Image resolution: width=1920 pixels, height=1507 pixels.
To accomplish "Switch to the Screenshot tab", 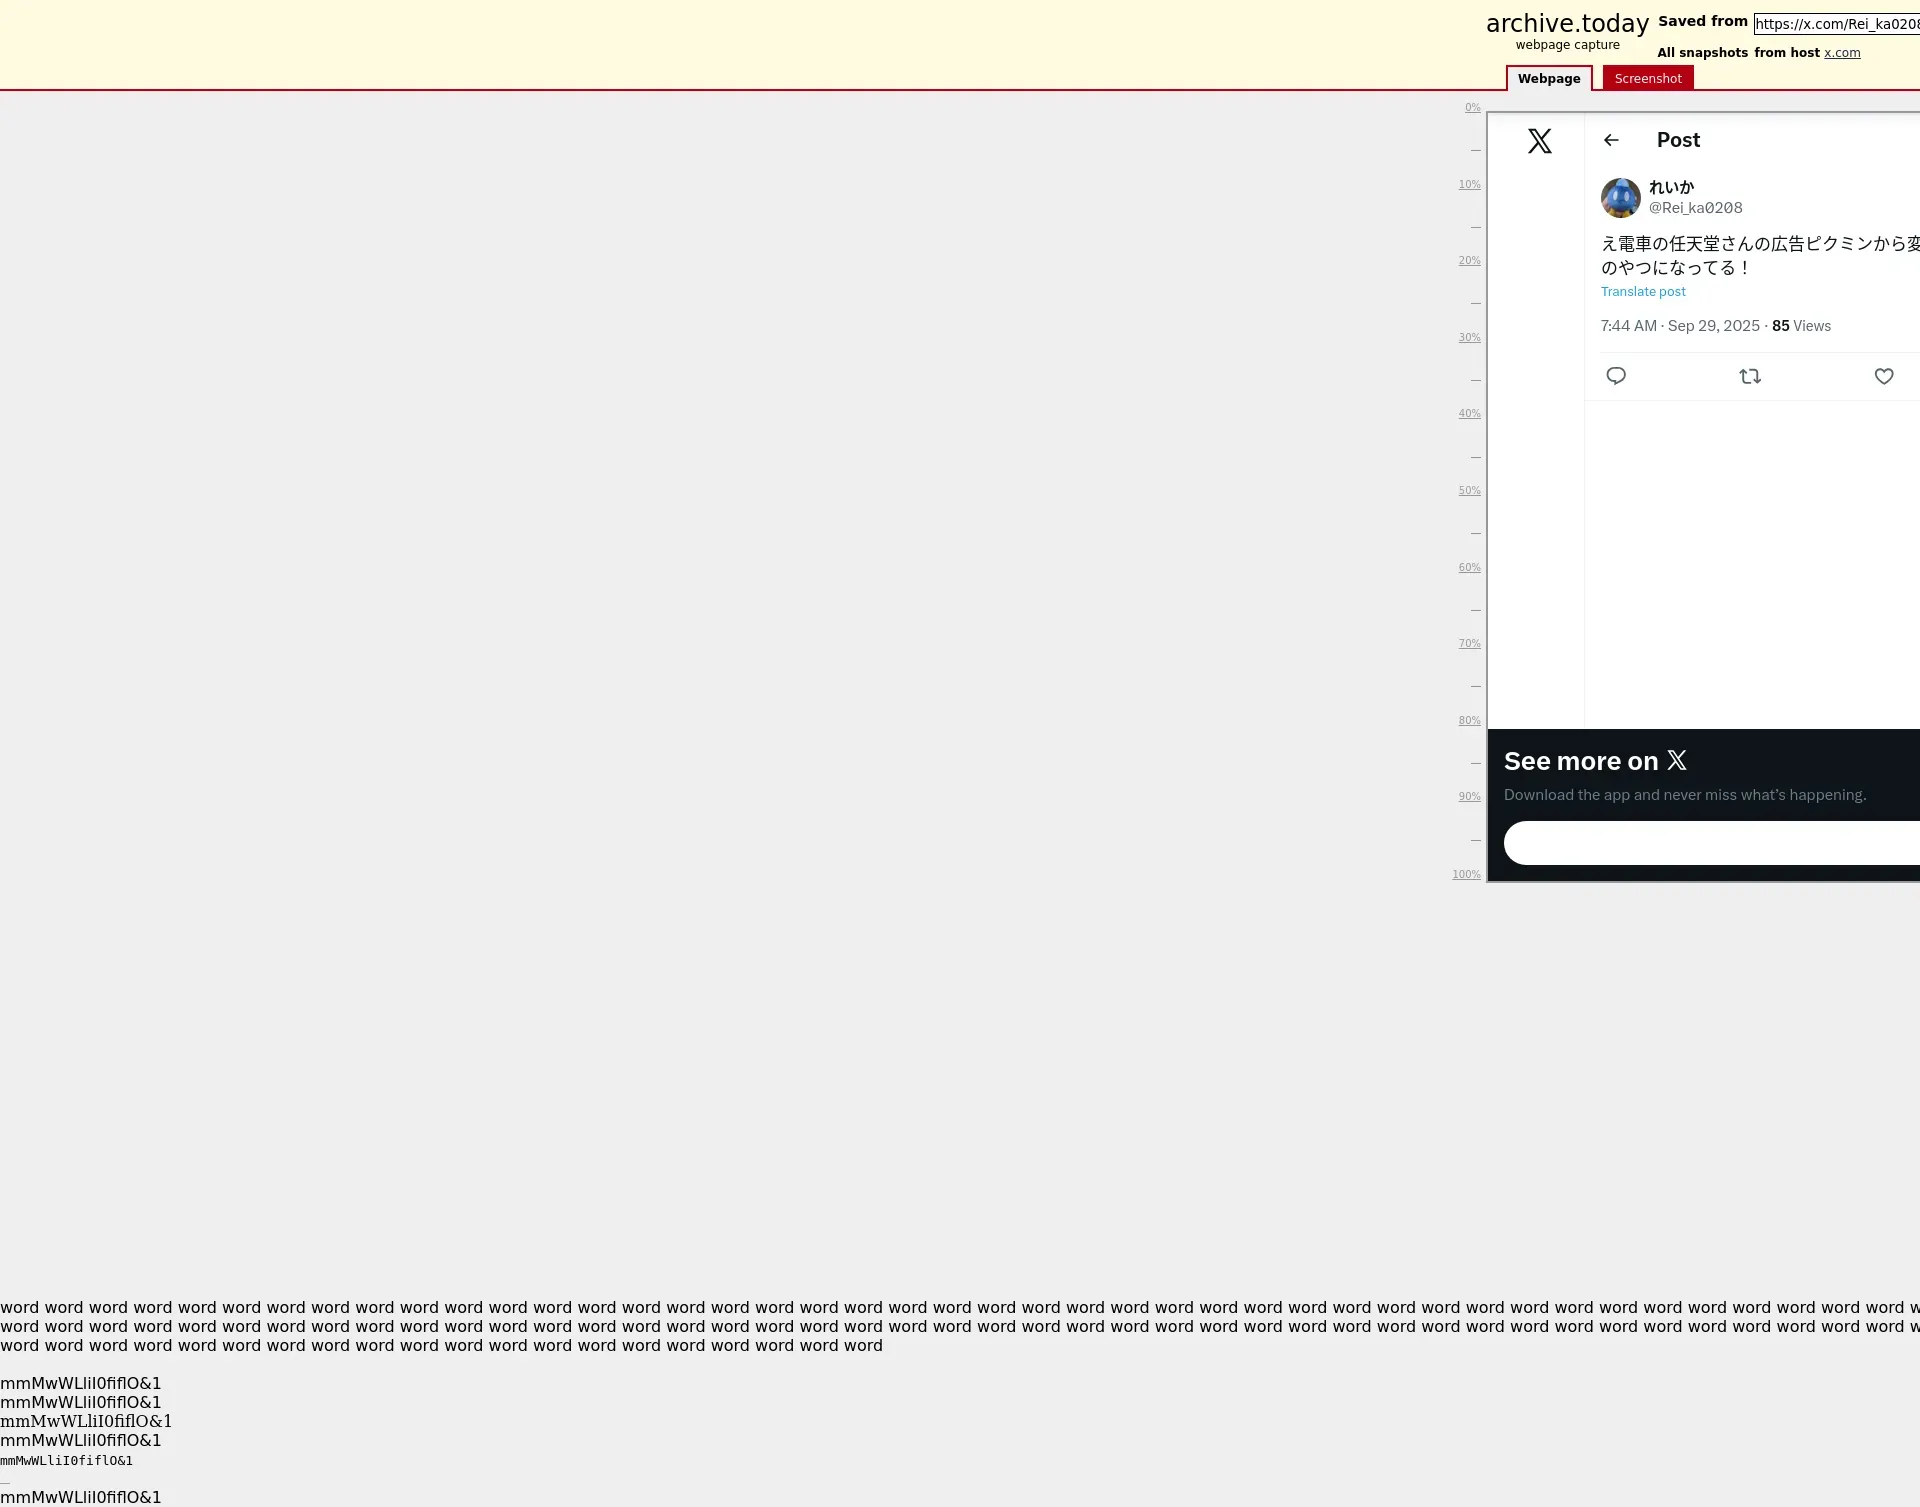I will pyautogui.click(x=1648, y=78).
